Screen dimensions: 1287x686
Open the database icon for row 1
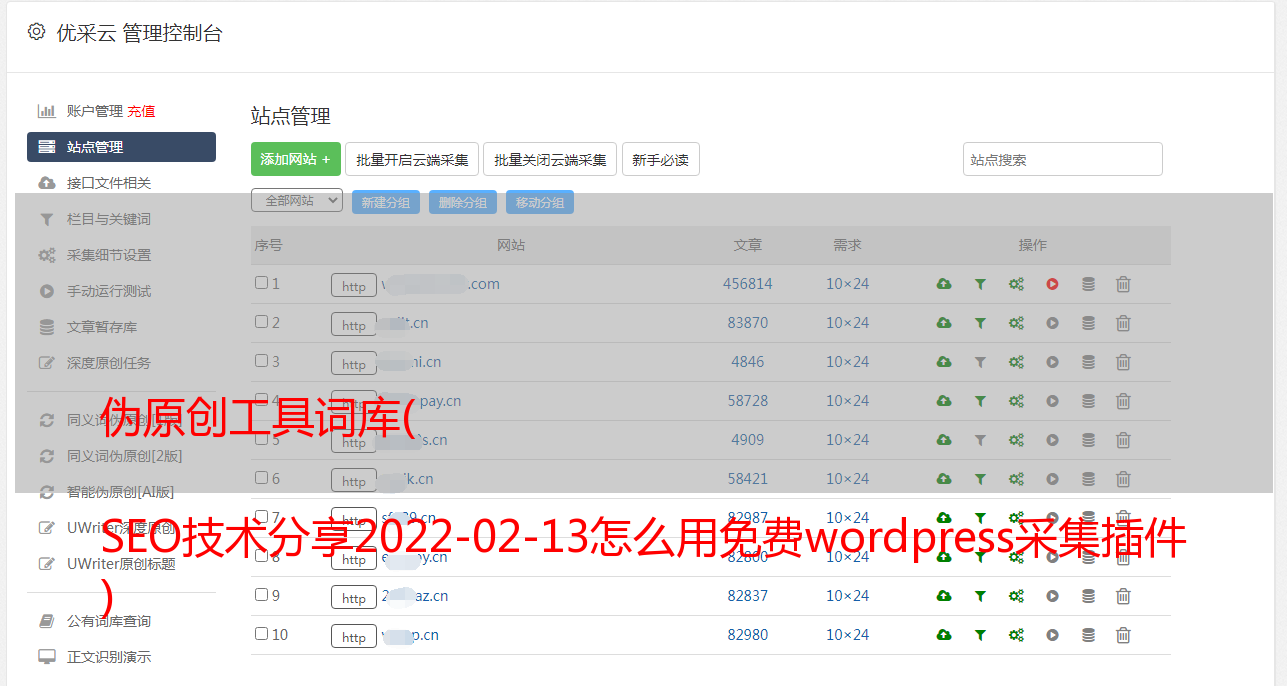pyautogui.click(x=1088, y=284)
